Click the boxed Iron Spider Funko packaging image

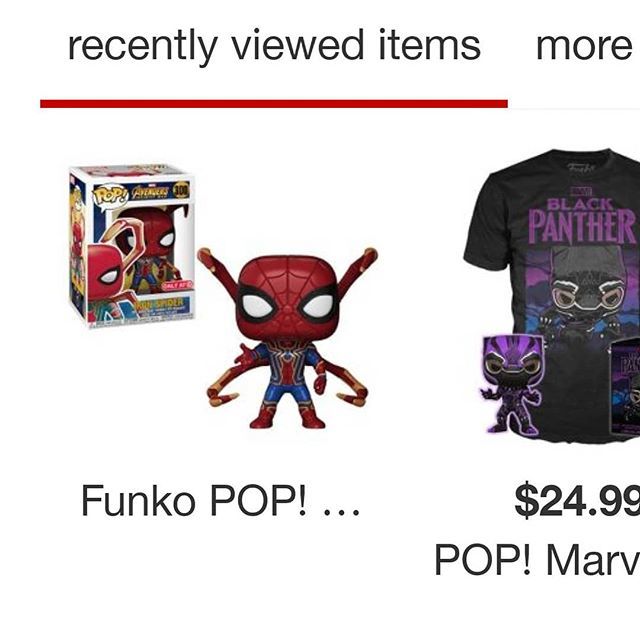tap(131, 246)
